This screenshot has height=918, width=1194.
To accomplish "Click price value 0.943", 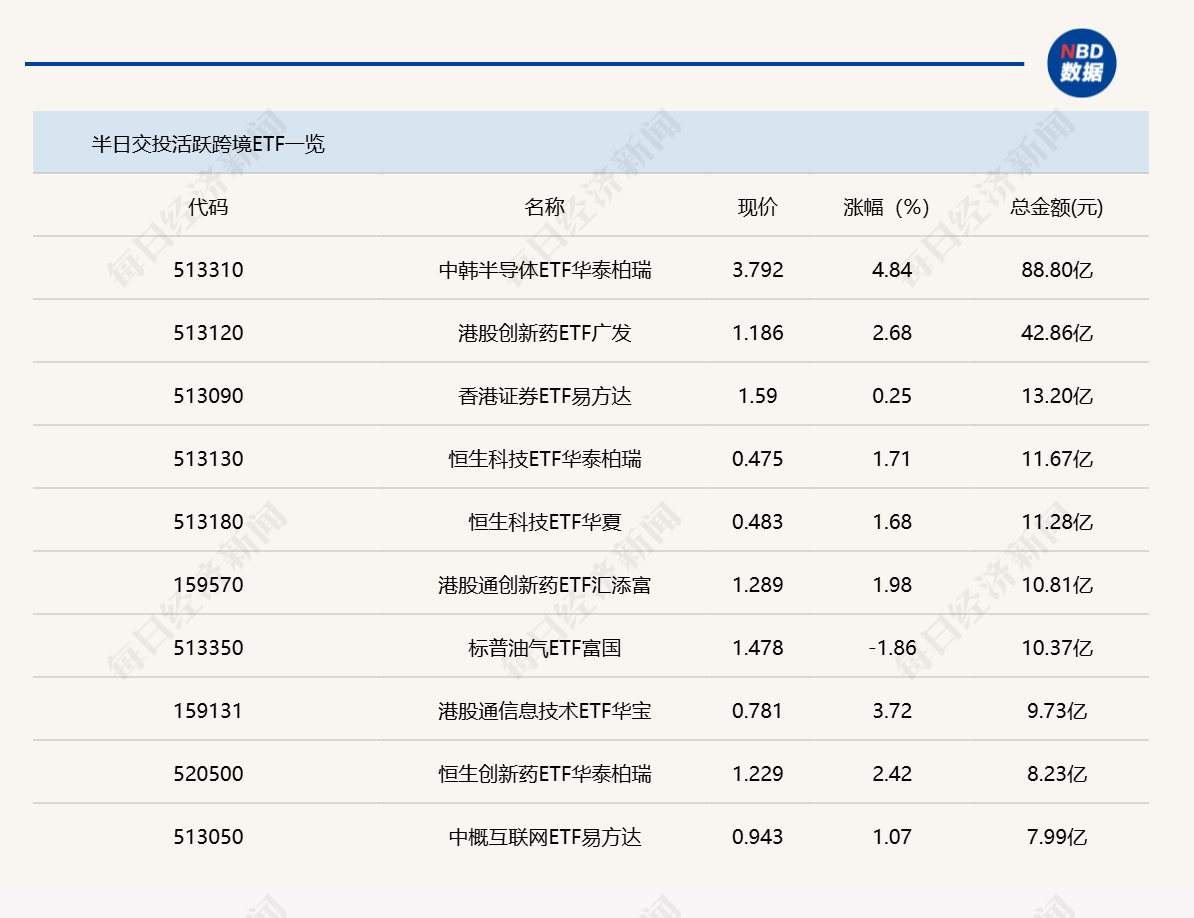I will [758, 838].
